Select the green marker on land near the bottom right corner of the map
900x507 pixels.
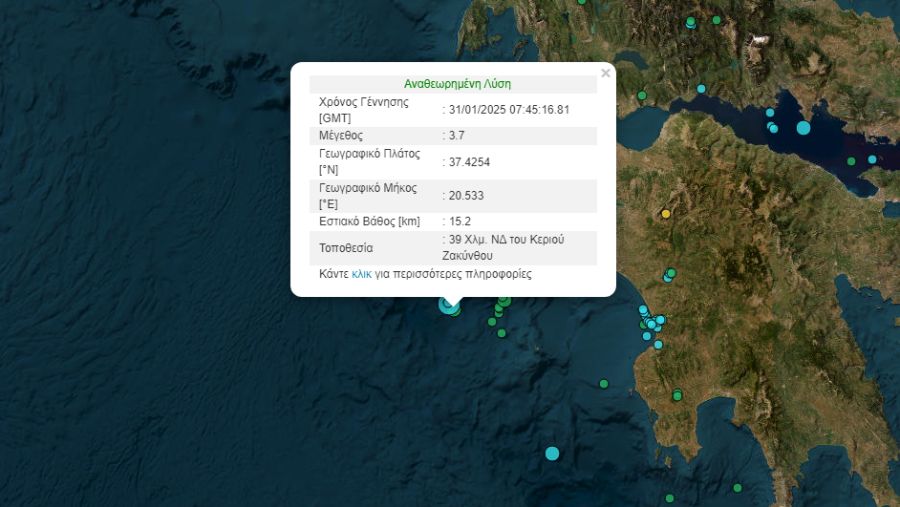(738, 488)
